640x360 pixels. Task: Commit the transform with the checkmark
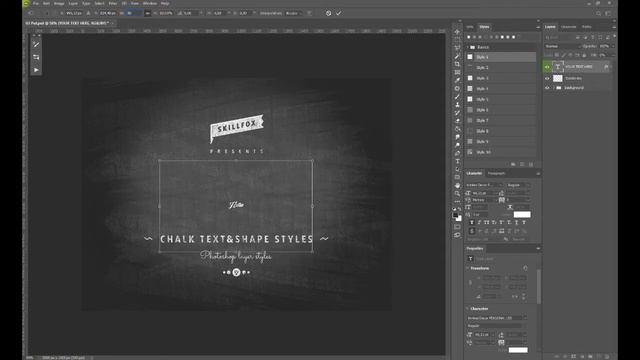[338, 13]
